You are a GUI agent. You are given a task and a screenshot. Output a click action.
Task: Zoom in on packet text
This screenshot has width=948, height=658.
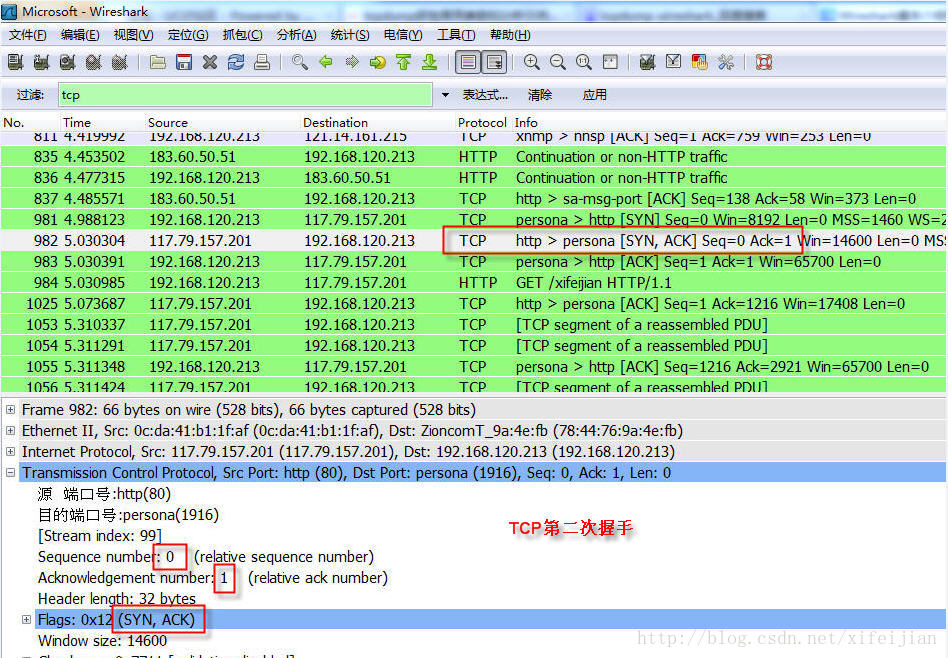(x=531, y=62)
